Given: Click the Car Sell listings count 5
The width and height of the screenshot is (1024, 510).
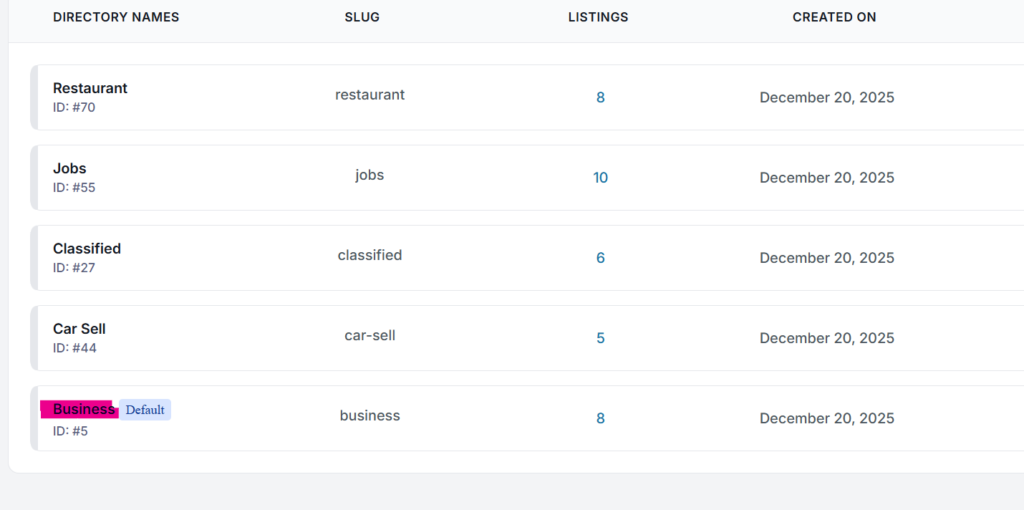Looking at the screenshot, I should (x=600, y=338).
